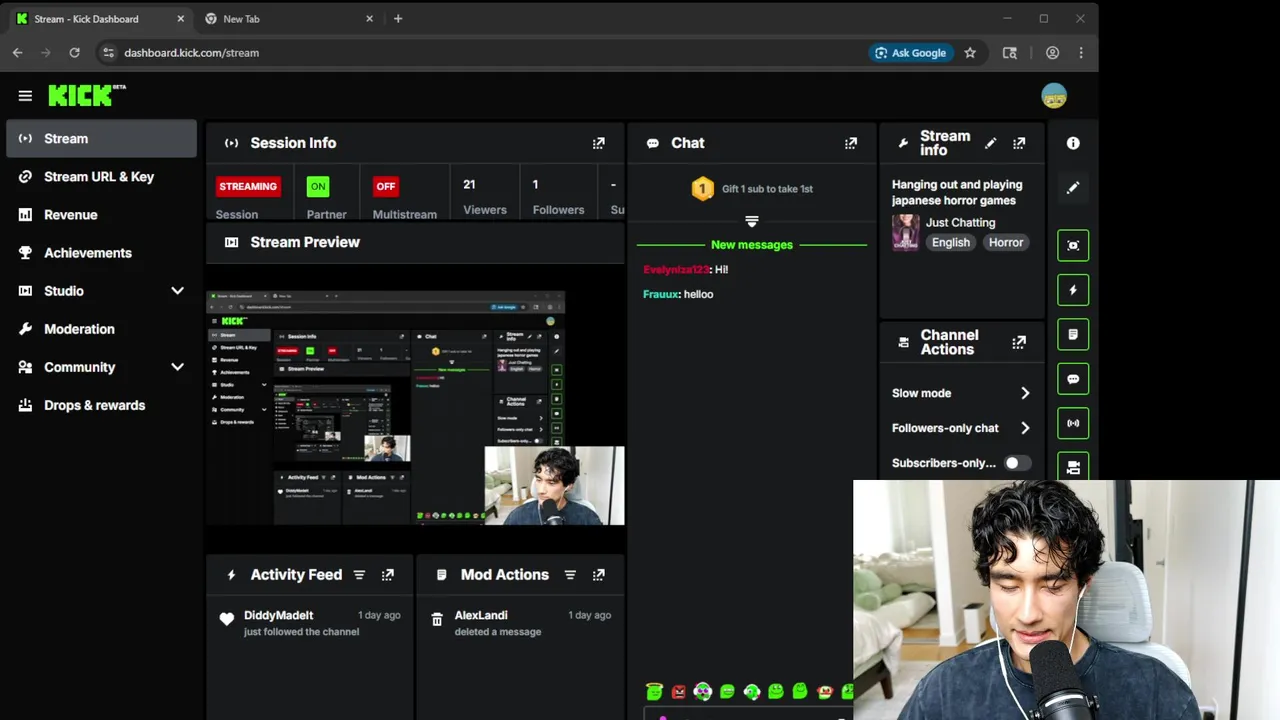Screen dimensions: 1280x720
Task: Open Chrome's three-dot menu
Action: pyautogui.click(x=1081, y=53)
